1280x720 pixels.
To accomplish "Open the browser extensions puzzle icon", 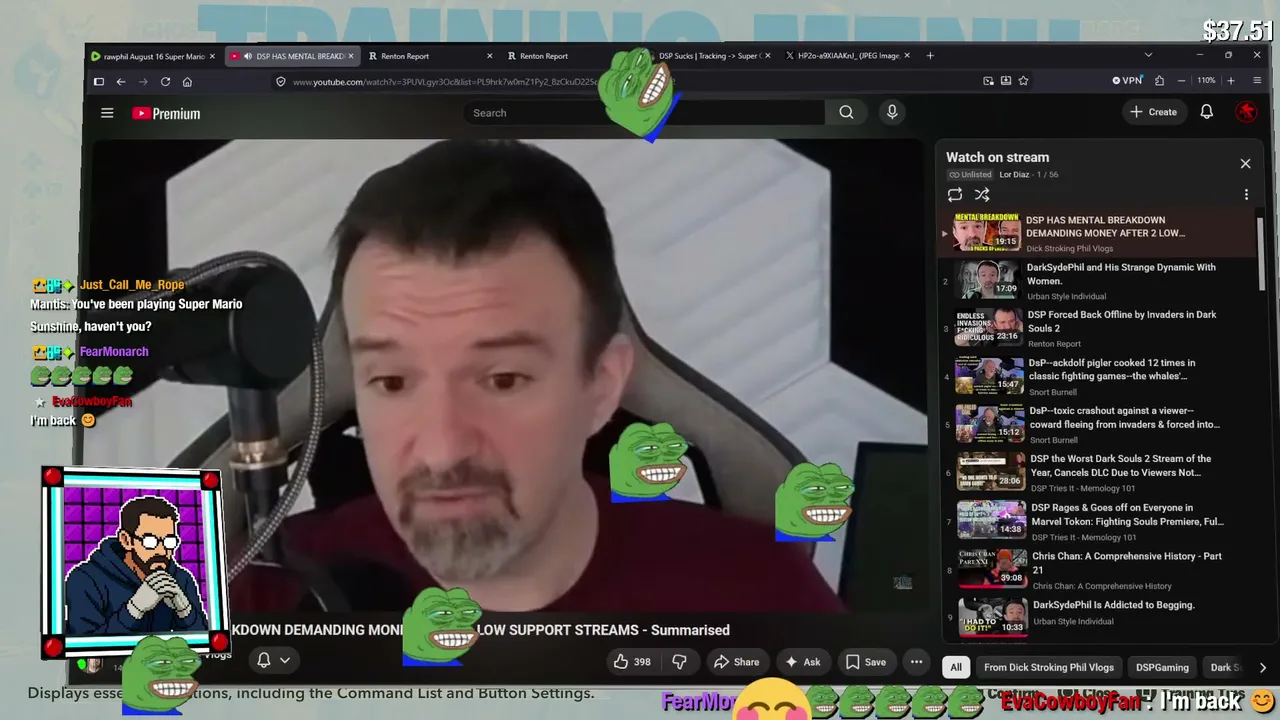I will (x=1159, y=81).
